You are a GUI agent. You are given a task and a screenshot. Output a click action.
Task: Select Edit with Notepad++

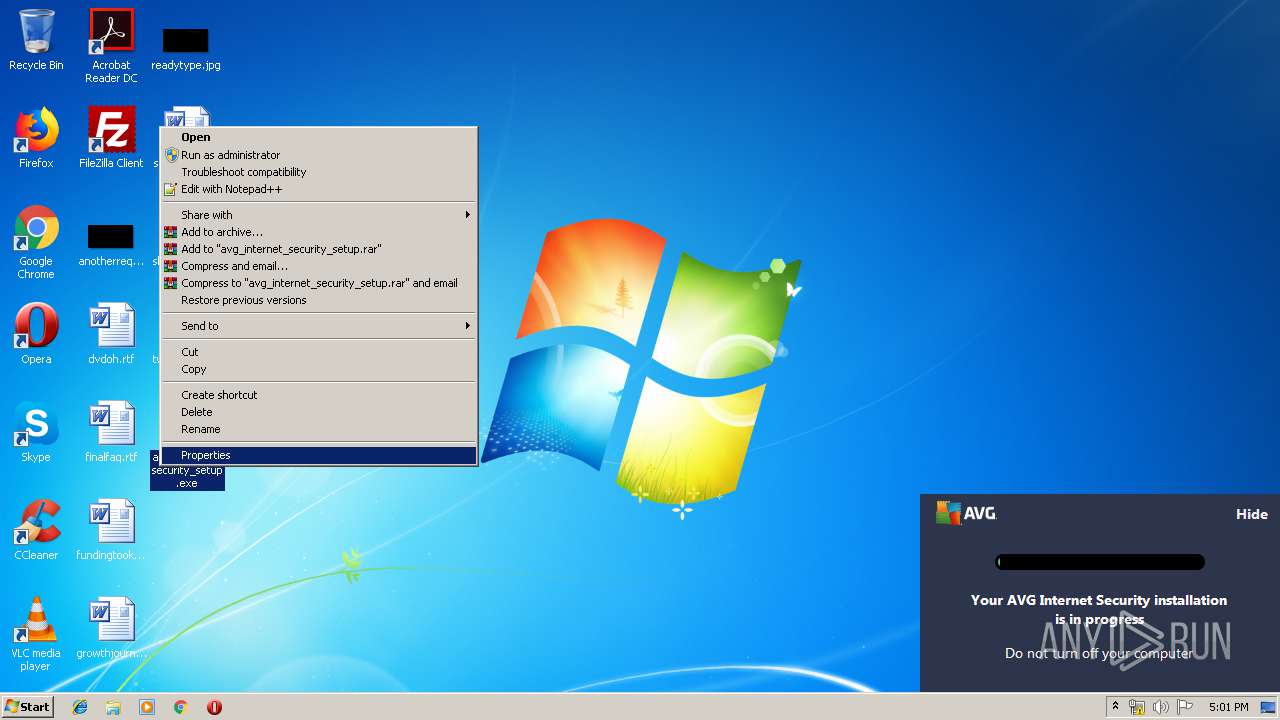(319, 189)
